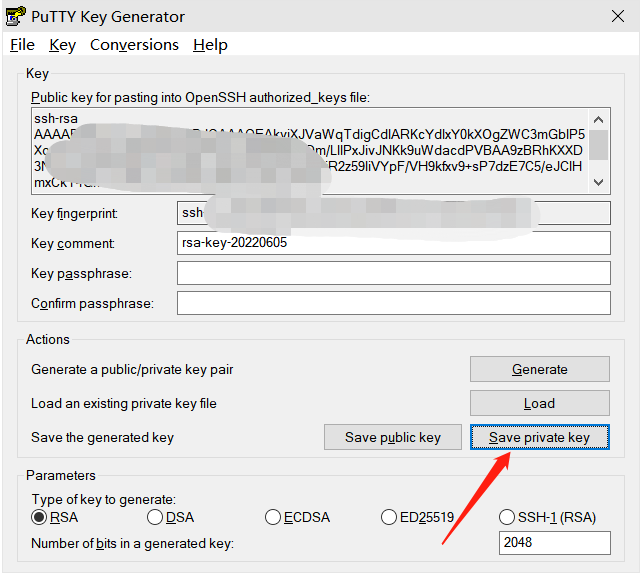Click the number of bits field
The image size is (642, 575).
click(554, 543)
